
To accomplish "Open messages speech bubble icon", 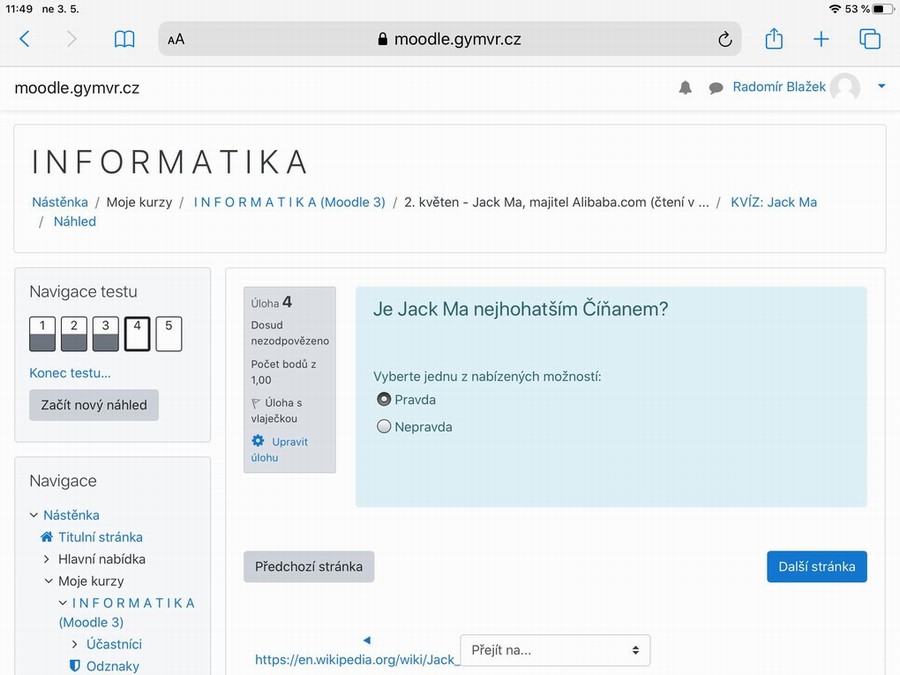I will click(716, 88).
